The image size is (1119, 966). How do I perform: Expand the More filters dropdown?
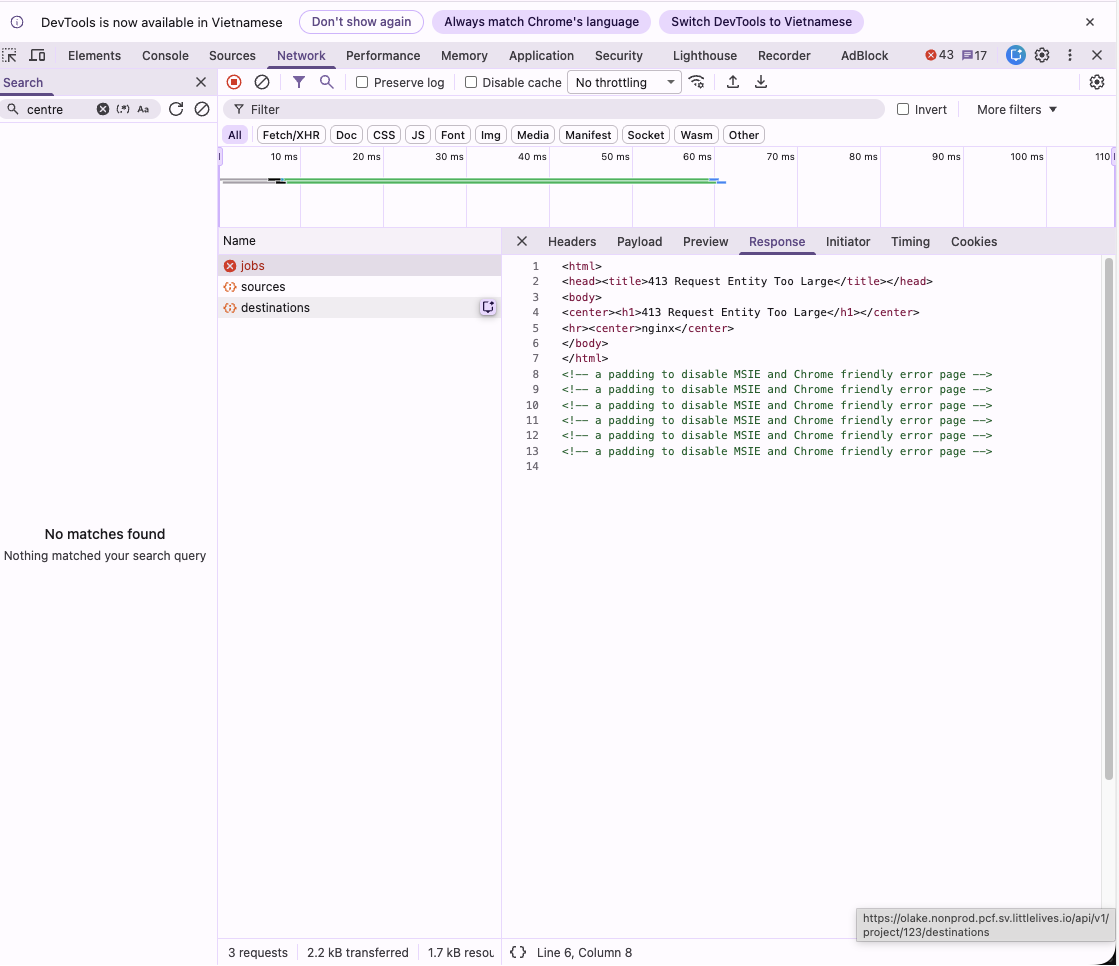coord(1016,109)
